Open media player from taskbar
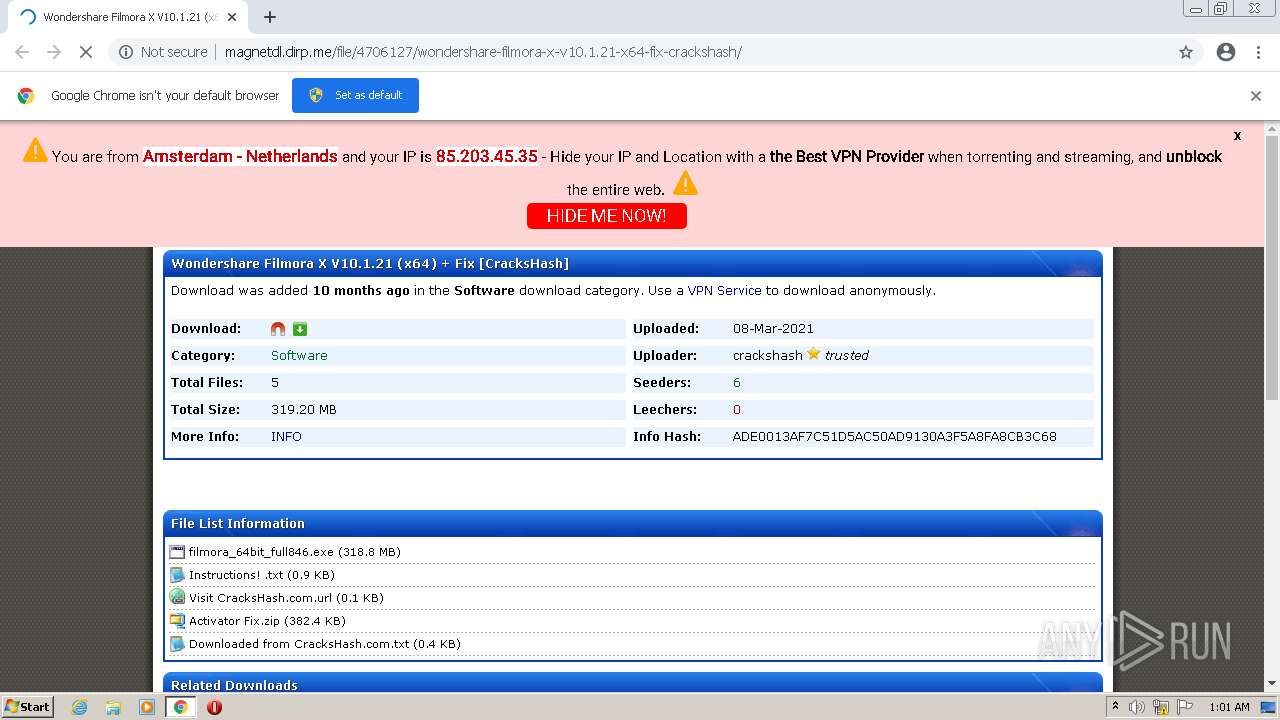1280x720 pixels. 147,707
